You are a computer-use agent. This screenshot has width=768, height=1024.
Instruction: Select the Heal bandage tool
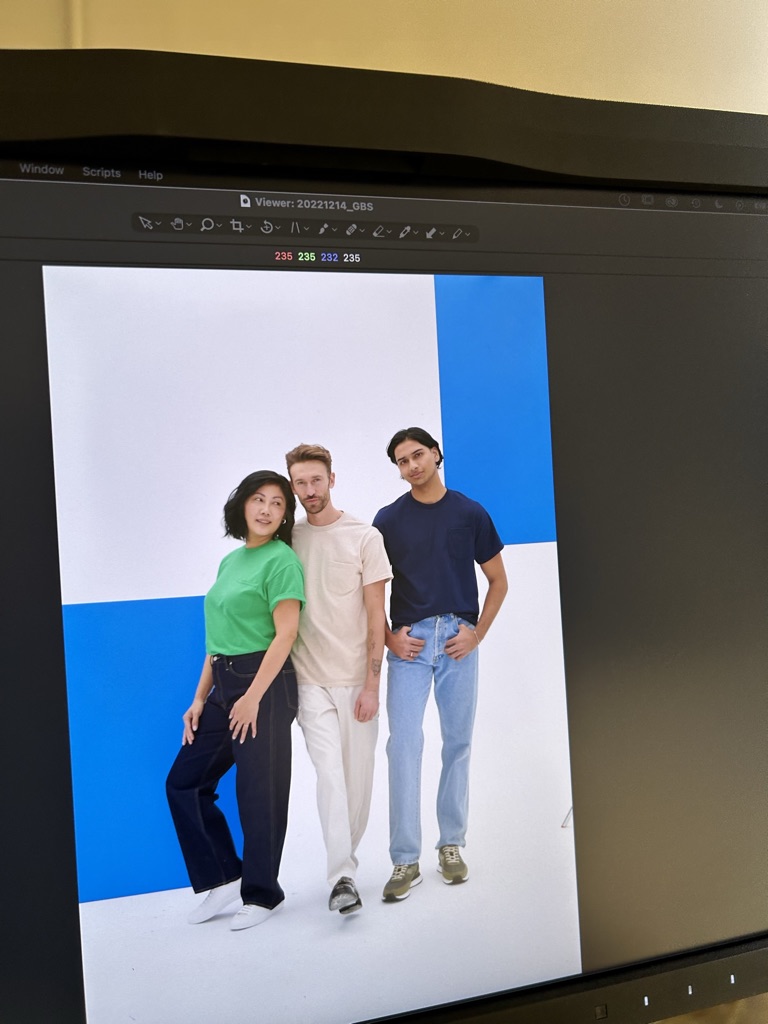pos(351,229)
